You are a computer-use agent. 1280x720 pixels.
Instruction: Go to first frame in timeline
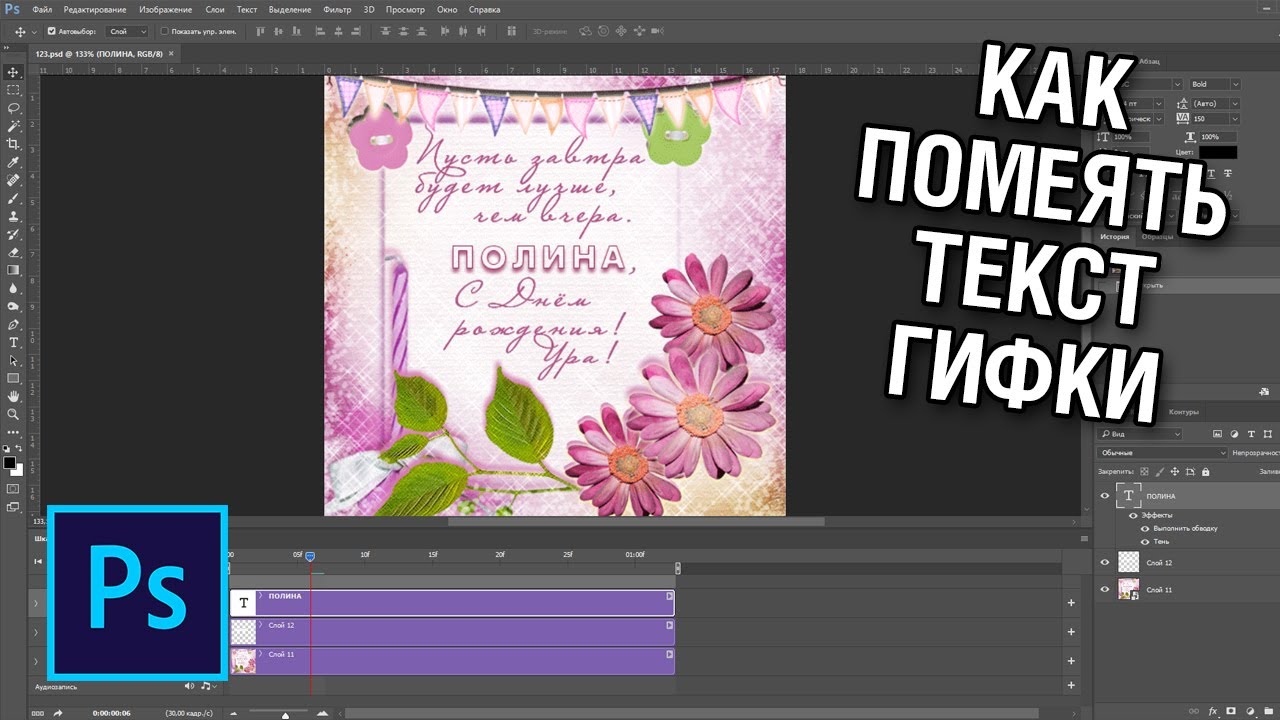coord(38,562)
